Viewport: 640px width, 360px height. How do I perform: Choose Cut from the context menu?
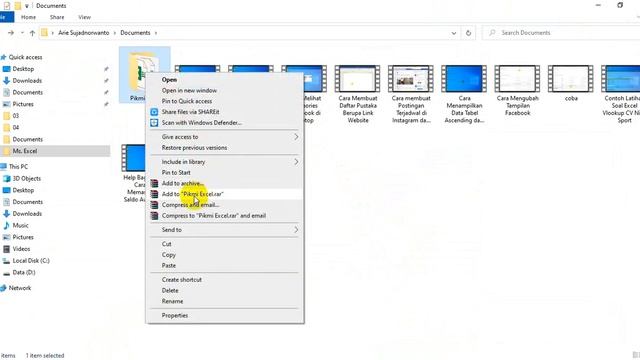(x=167, y=244)
